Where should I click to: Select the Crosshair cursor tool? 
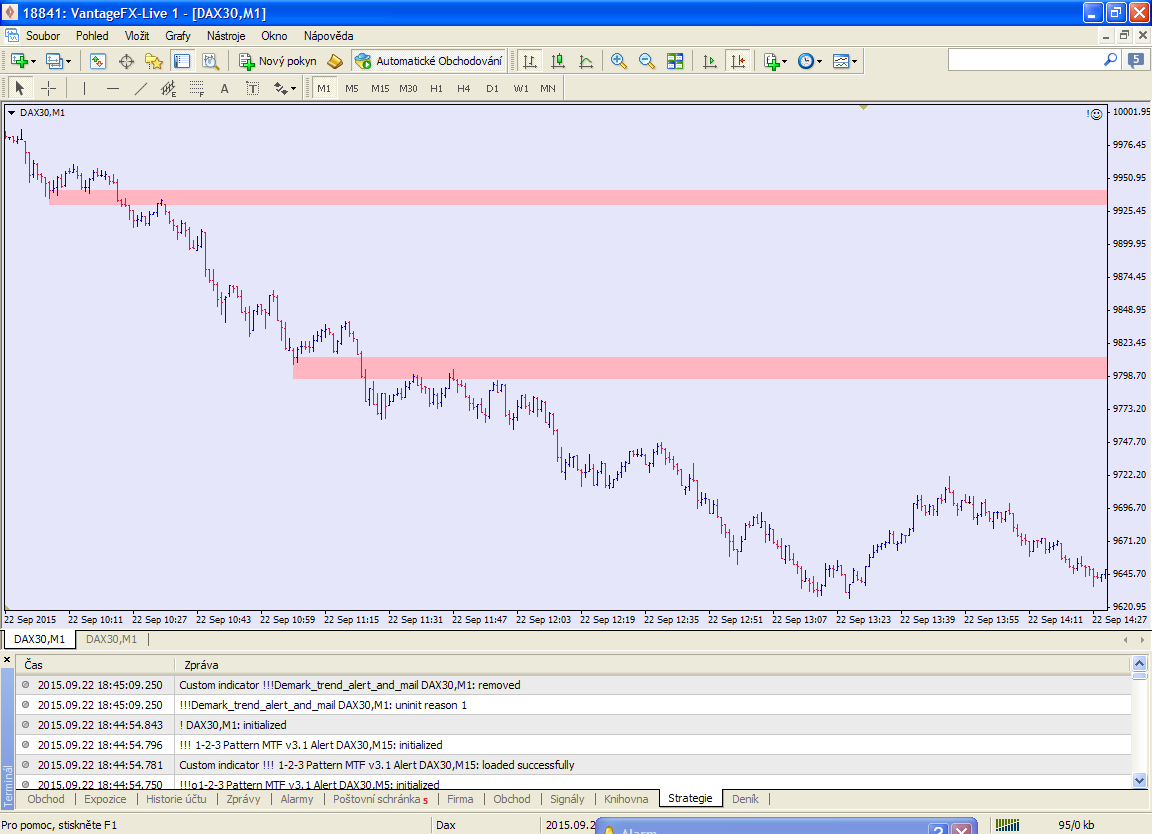pos(48,88)
